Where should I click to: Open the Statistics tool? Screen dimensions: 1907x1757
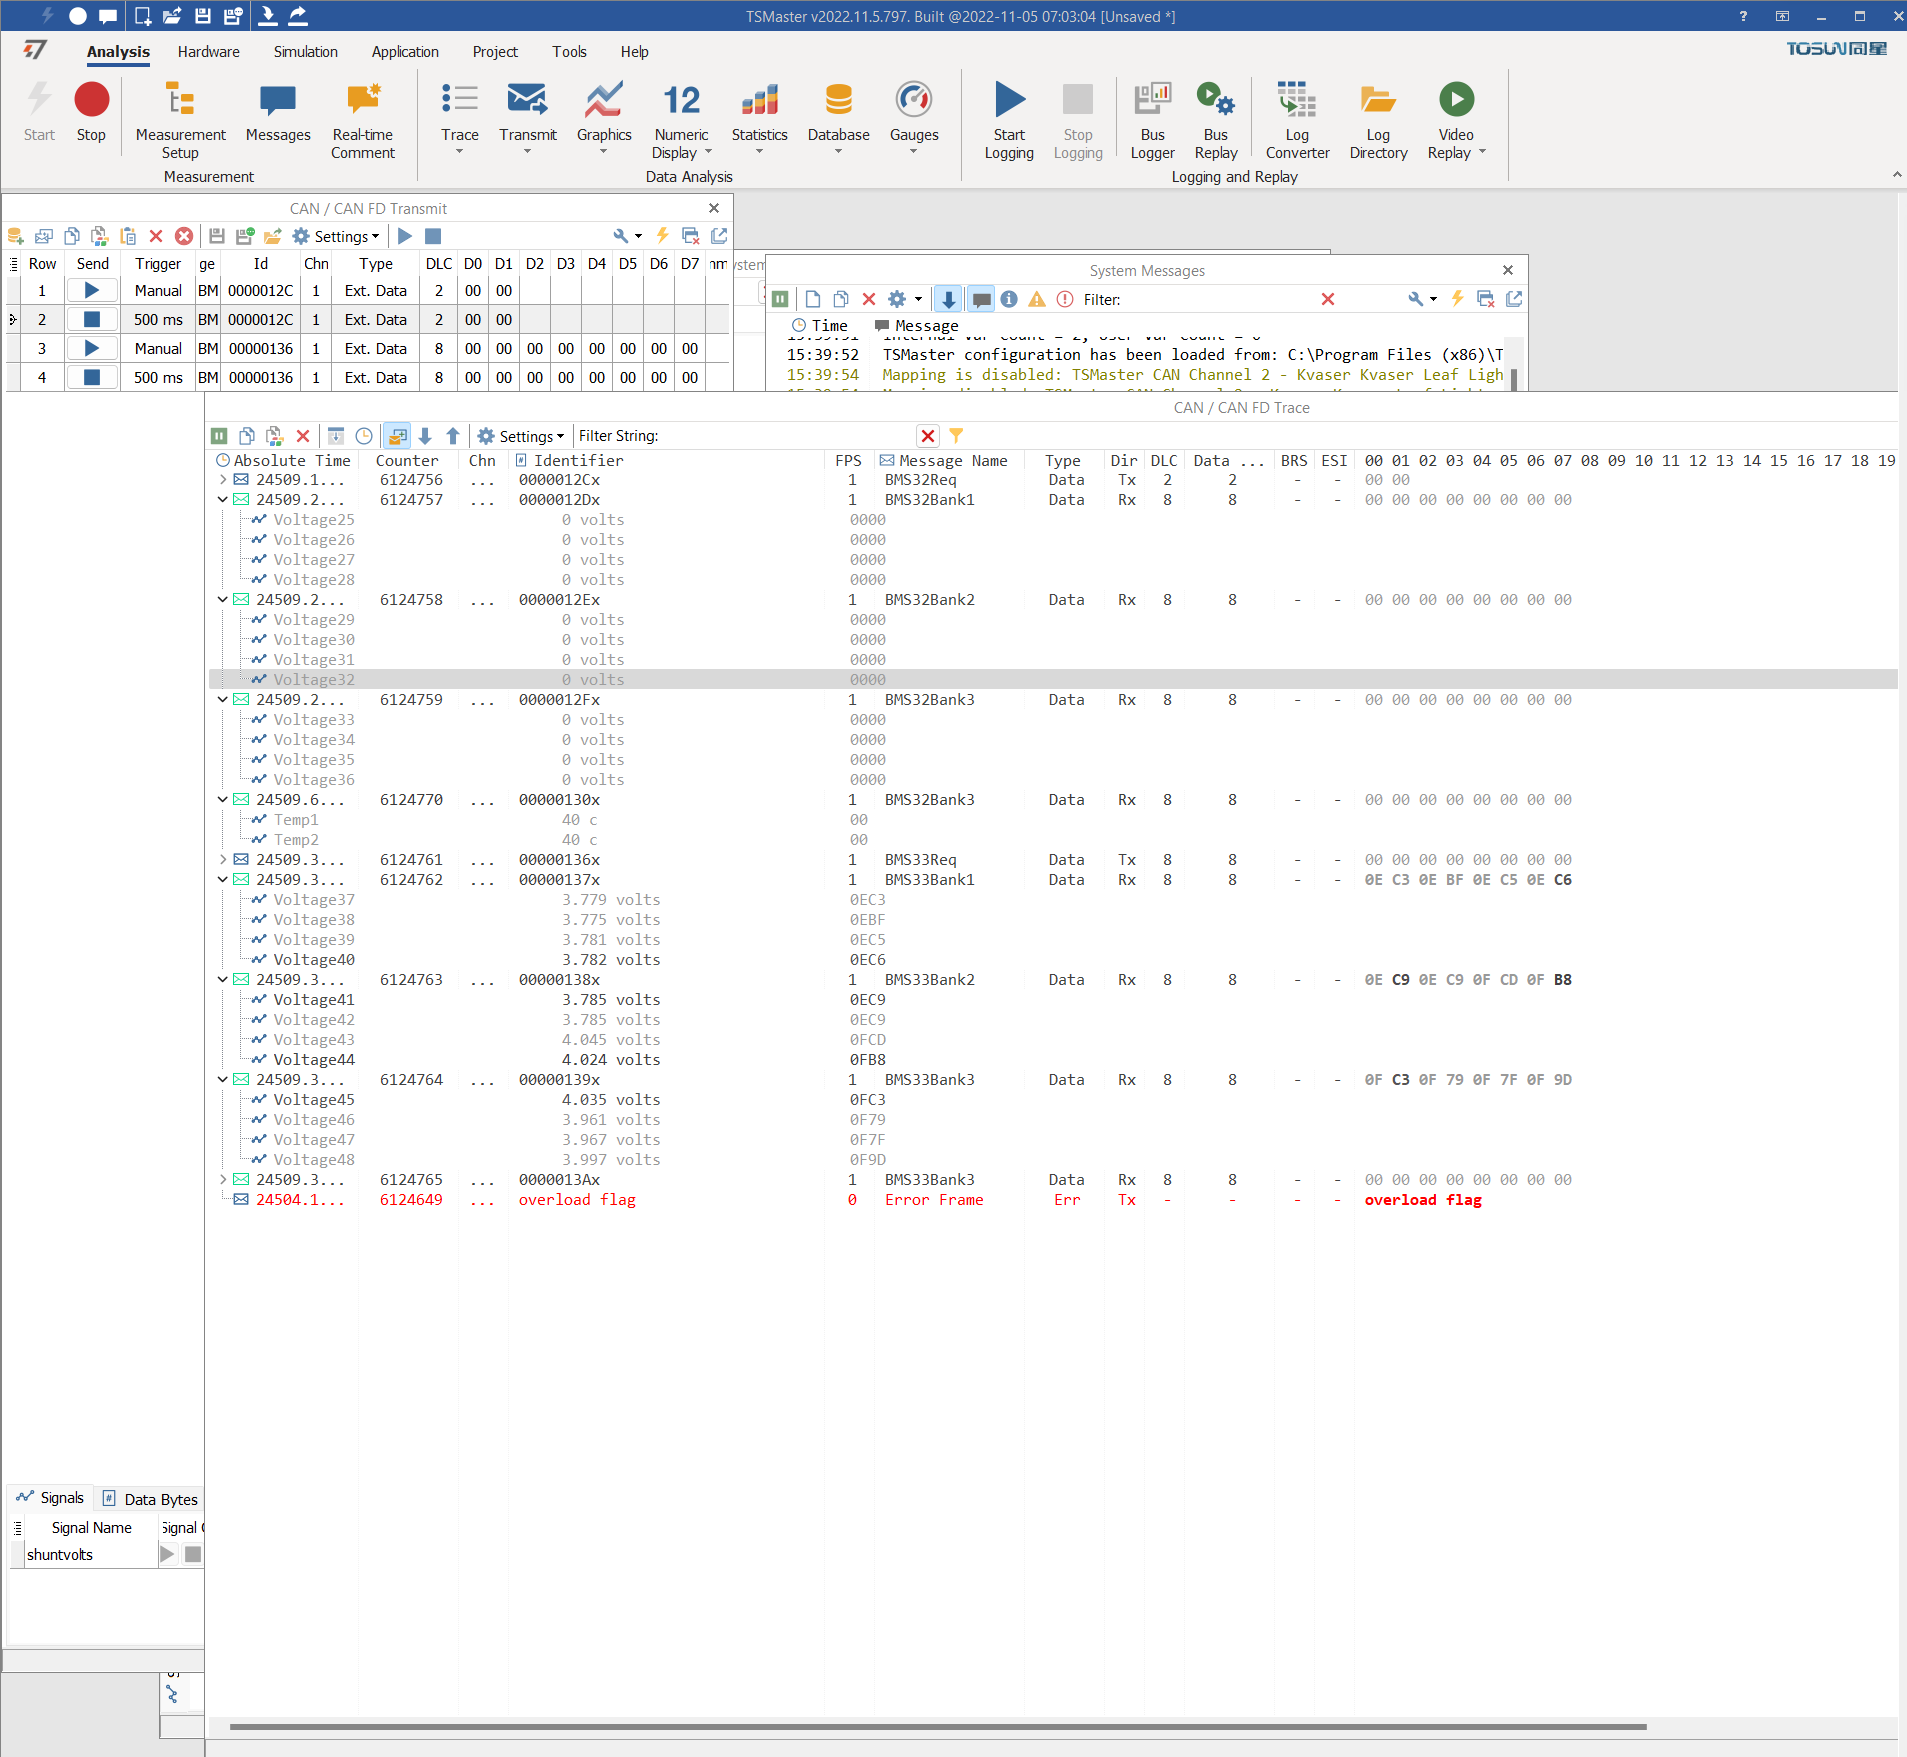[x=759, y=101]
